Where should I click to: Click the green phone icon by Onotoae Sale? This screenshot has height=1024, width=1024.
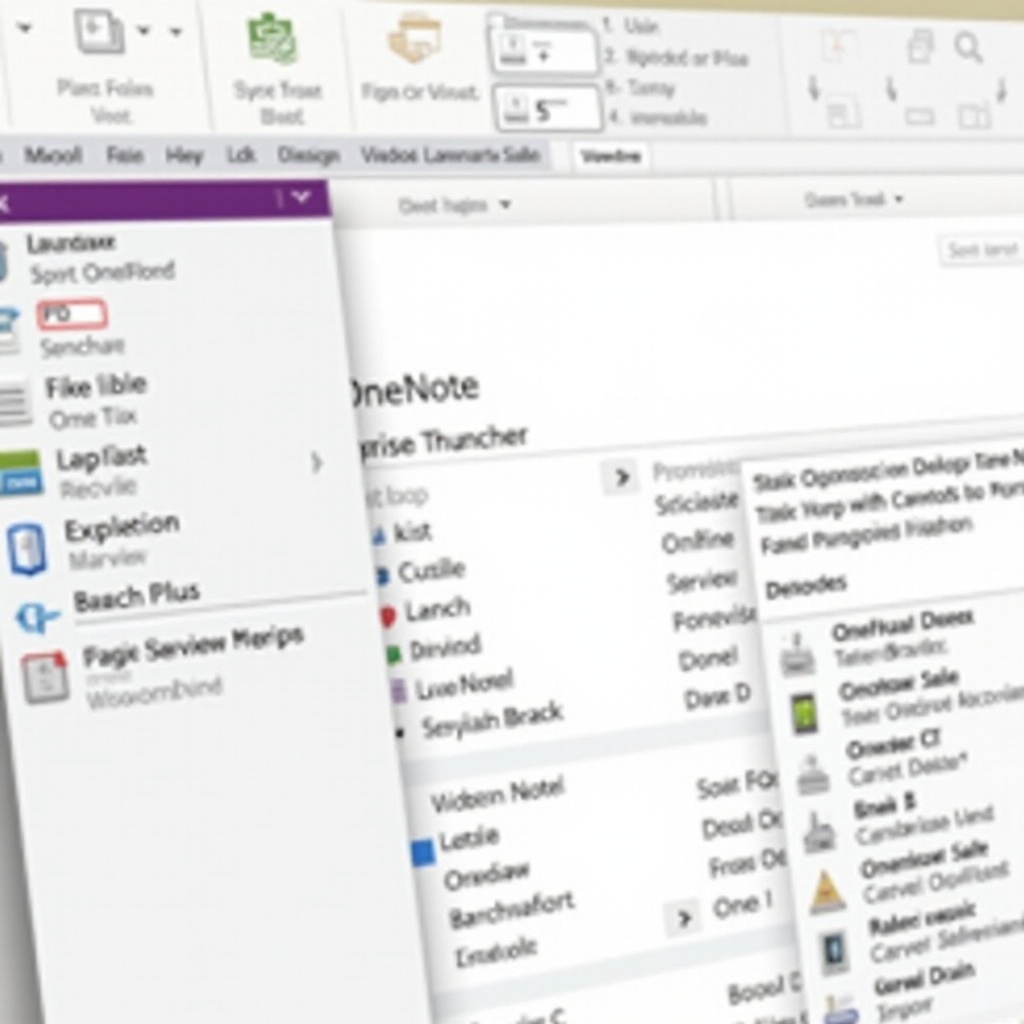(x=804, y=714)
